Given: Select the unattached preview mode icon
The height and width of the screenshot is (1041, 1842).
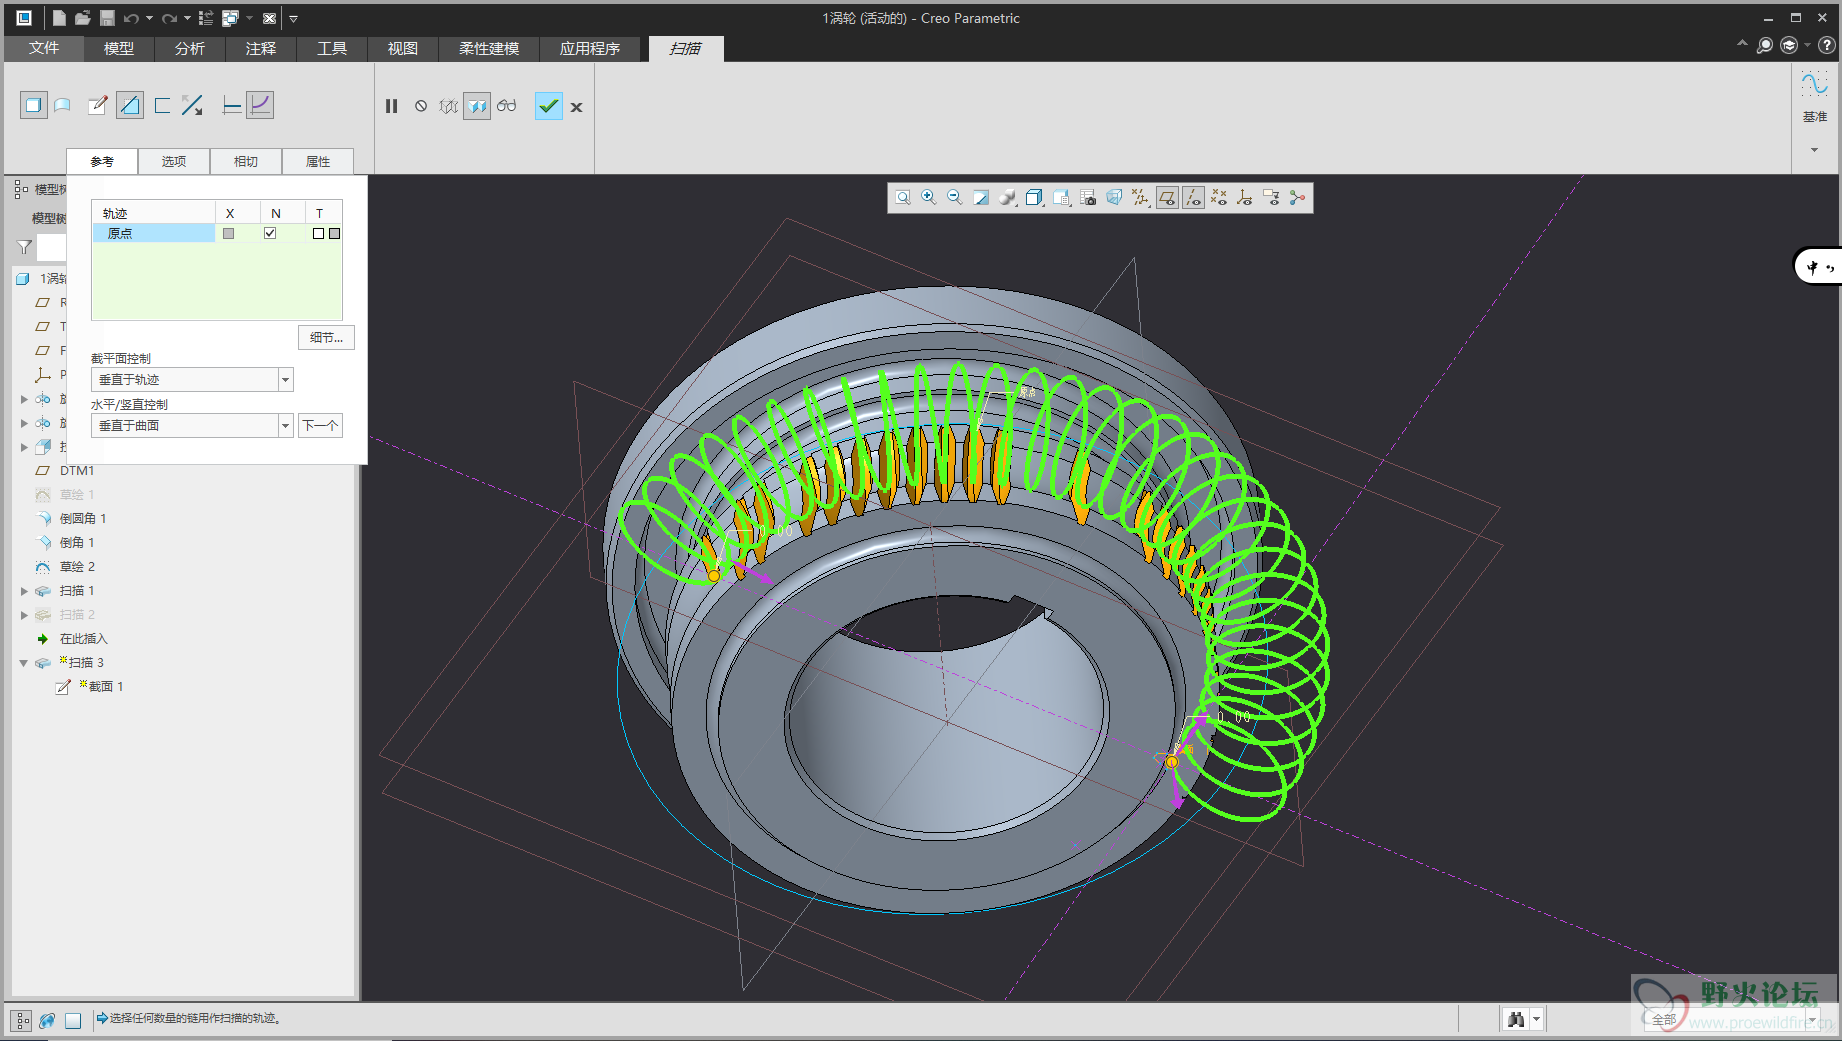Looking at the screenshot, I should 448,106.
